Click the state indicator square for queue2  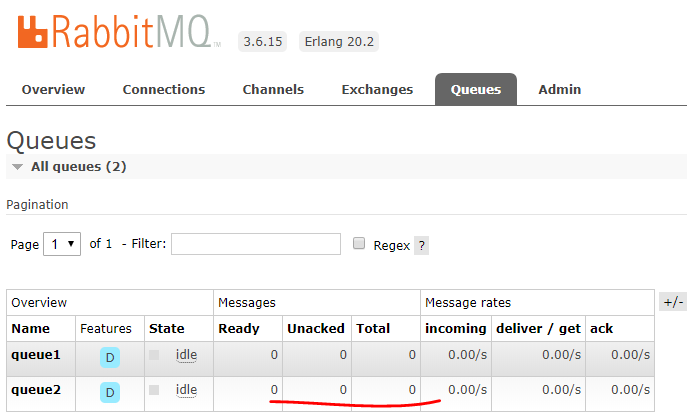[x=154, y=390]
